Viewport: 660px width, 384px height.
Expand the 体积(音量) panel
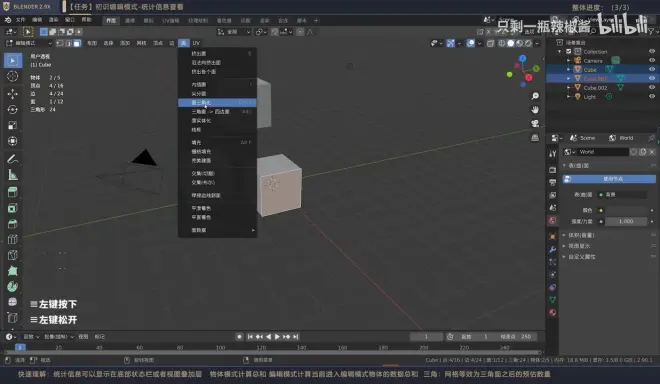click(581, 235)
